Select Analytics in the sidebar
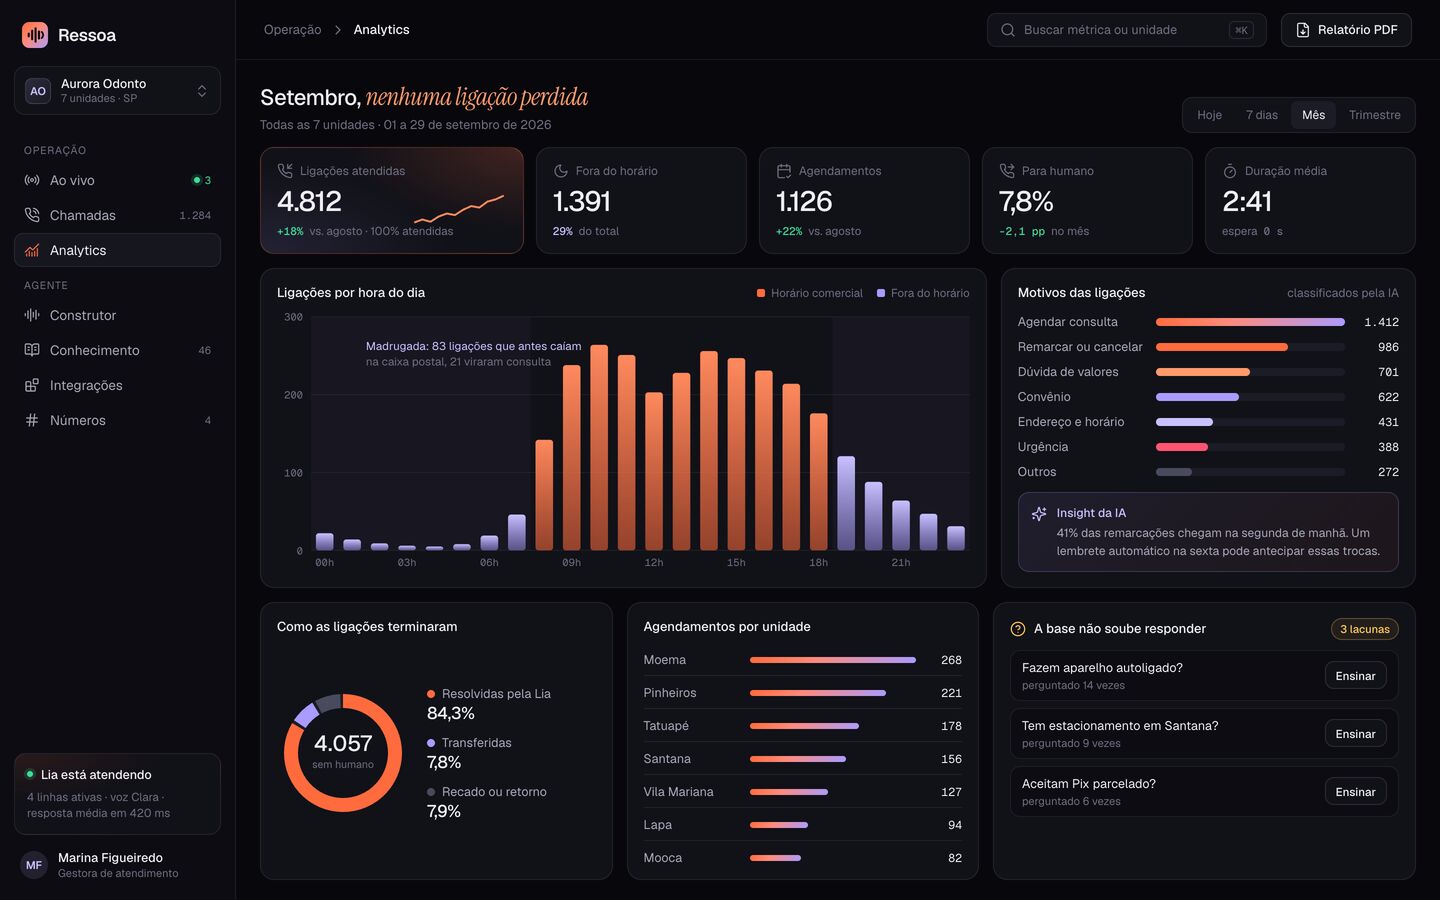The image size is (1440, 900). (117, 250)
